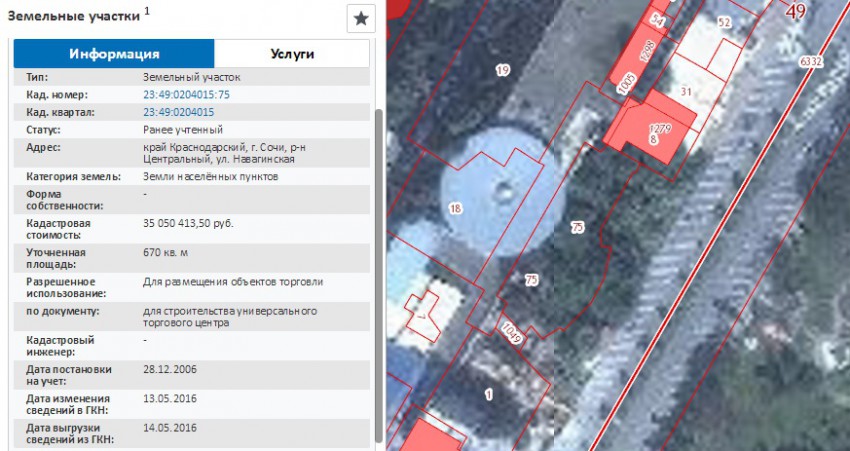The width and height of the screenshot is (850, 451).
Task: Select parcel 19 on the map
Action: pyautogui.click(x=502, y=70)
